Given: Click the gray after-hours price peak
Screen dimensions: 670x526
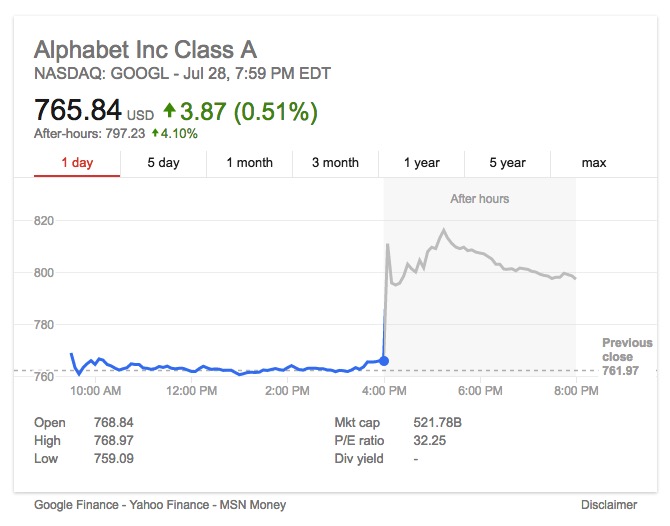Looking at the screenshot, I should (x=444, y=230).
